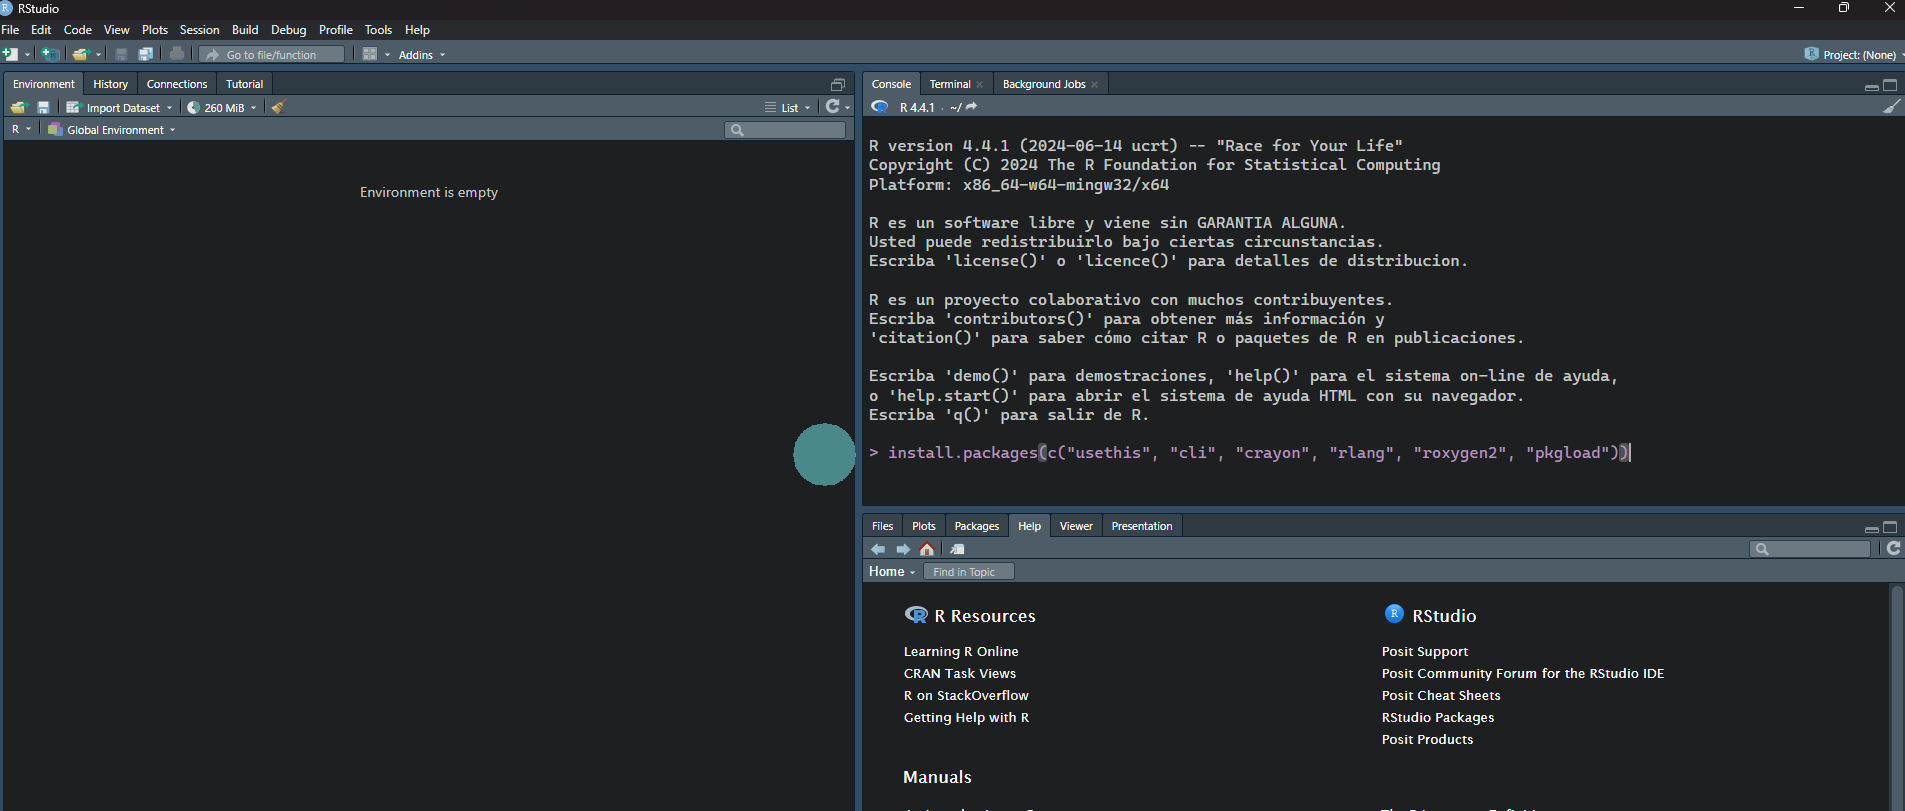Viewport: 1905px width, 811px height.
Task: Open the Import Dataset dropdown
Action: [121, 107]
